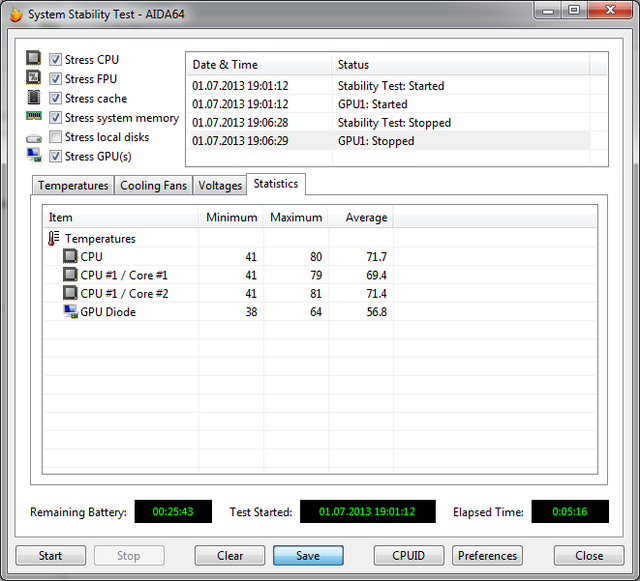Screen dimensions: 640x581
Task: Switch to the Temperatures tab
Action: (x=73, y=186)
